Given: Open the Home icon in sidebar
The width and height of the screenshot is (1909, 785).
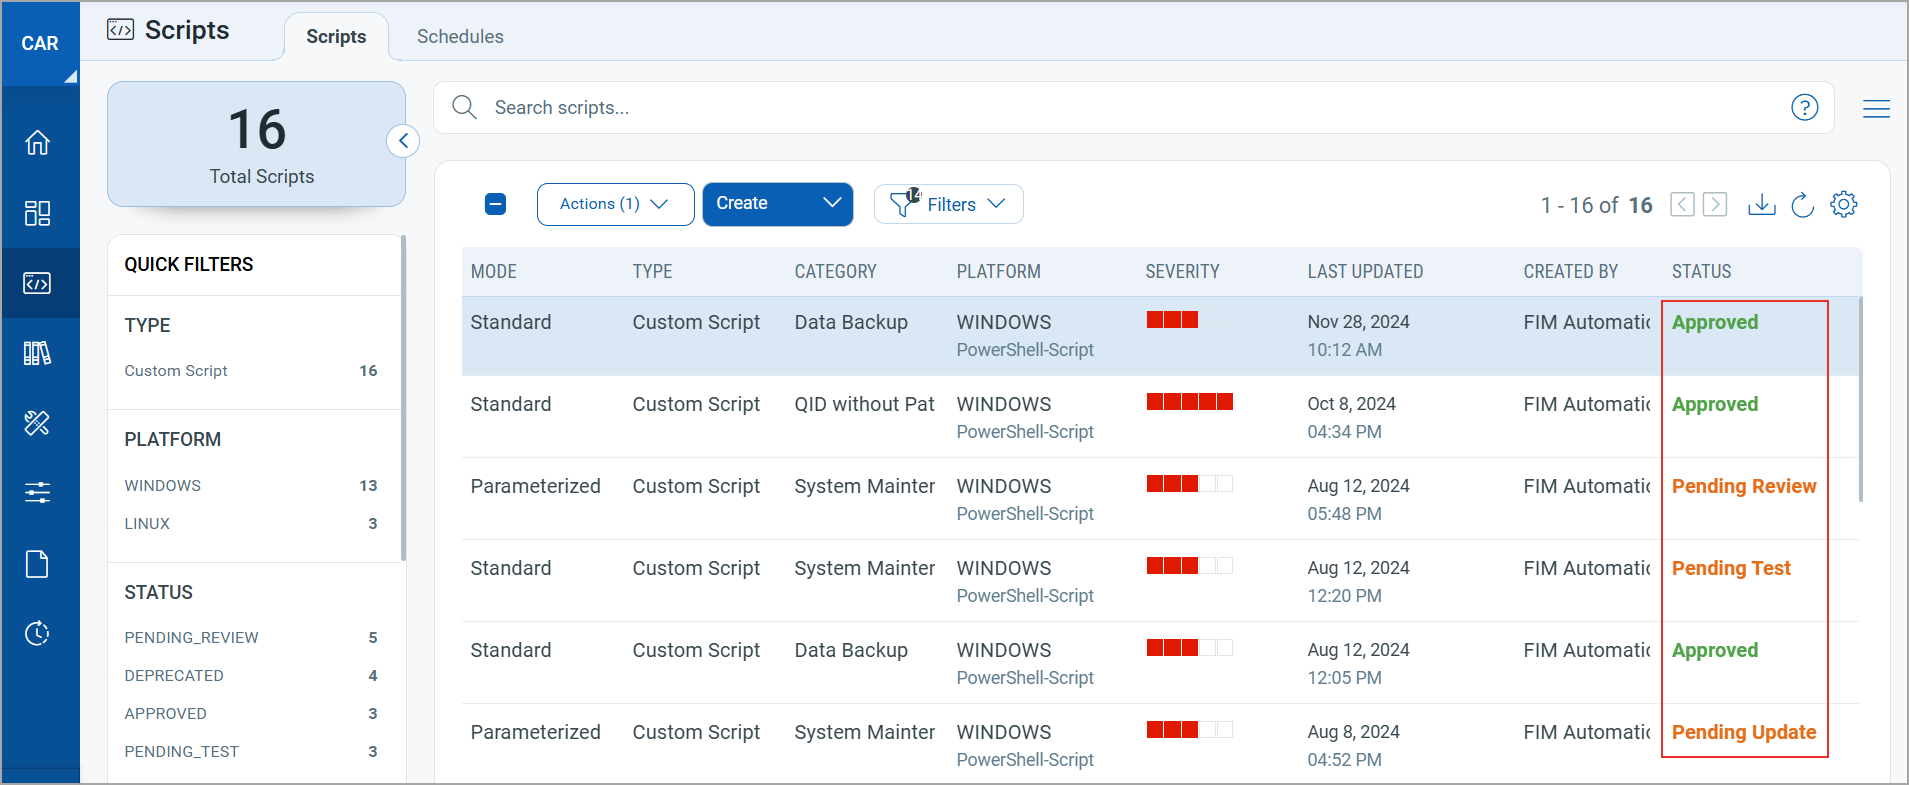Looking at the screenshot, I should tap(38, 143).
